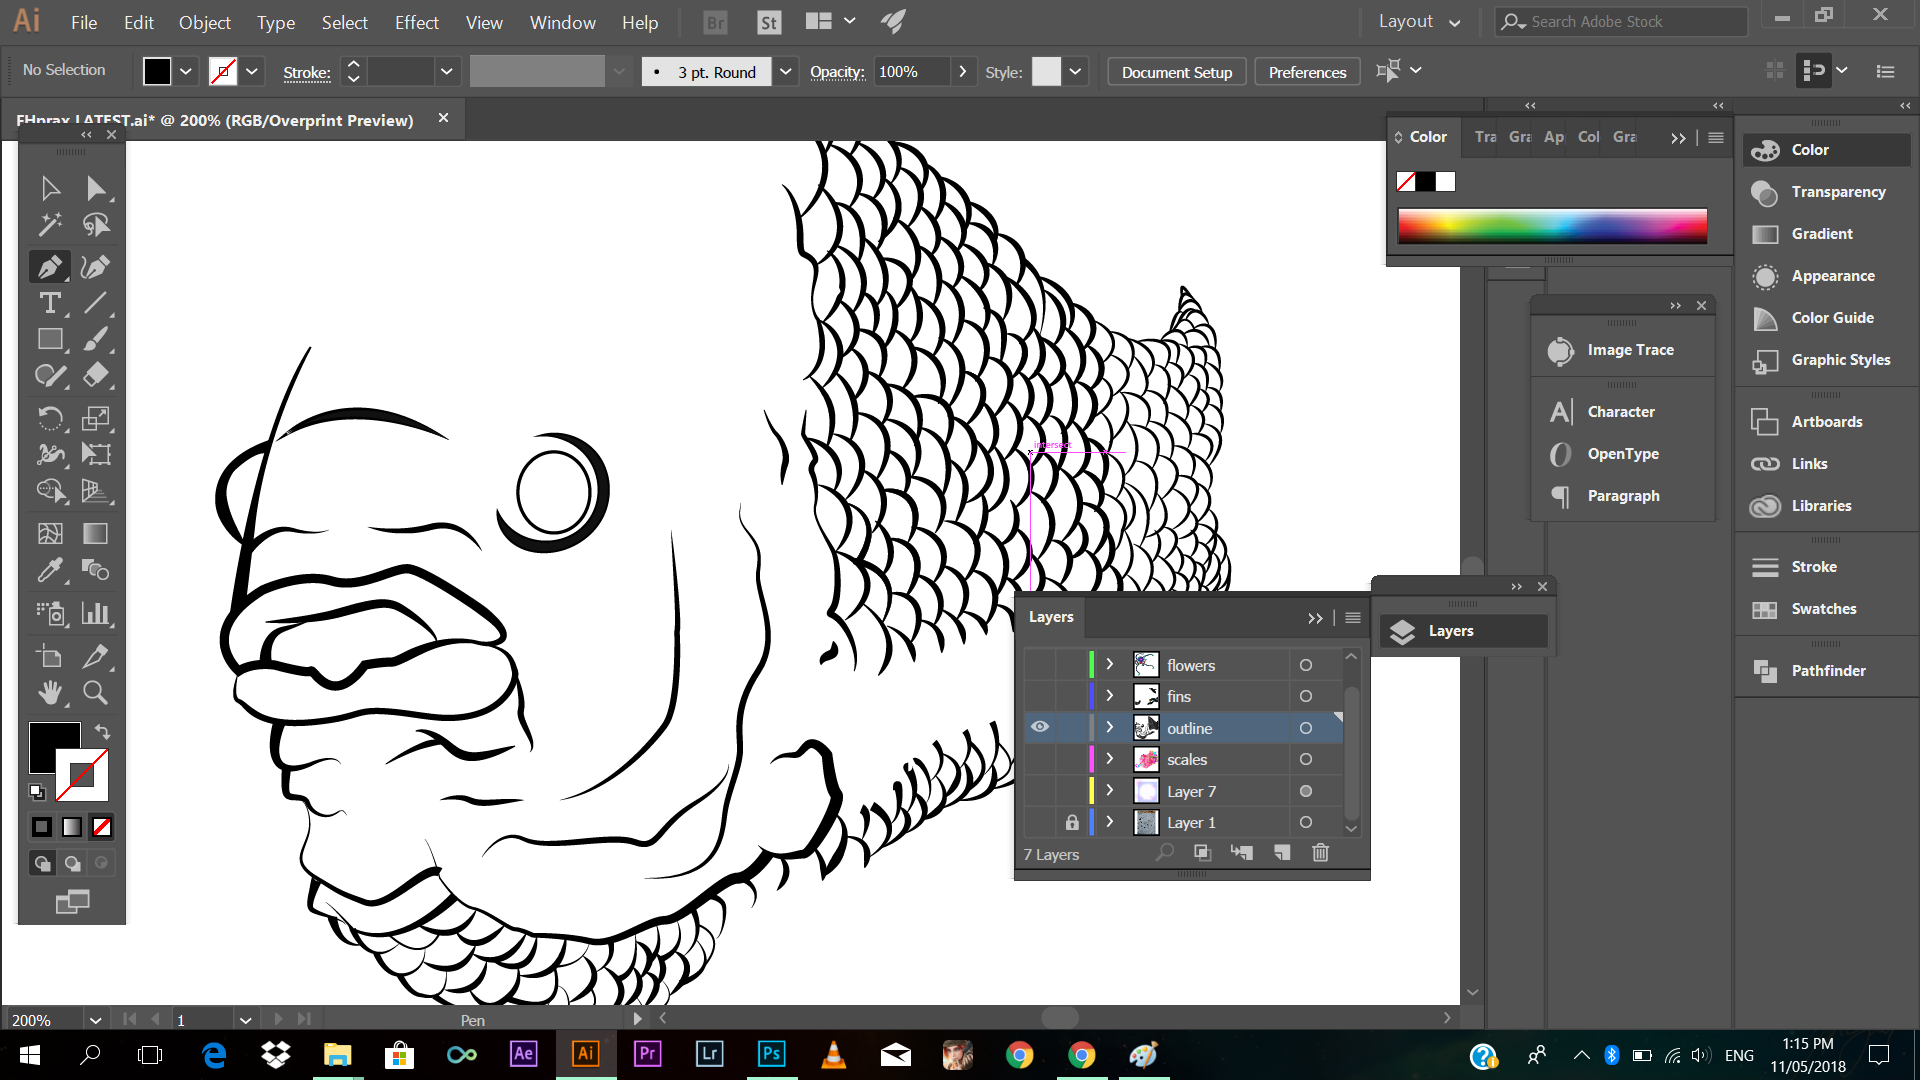
Task: Click the Fill color box in toolbar
Action: point(54,747)
